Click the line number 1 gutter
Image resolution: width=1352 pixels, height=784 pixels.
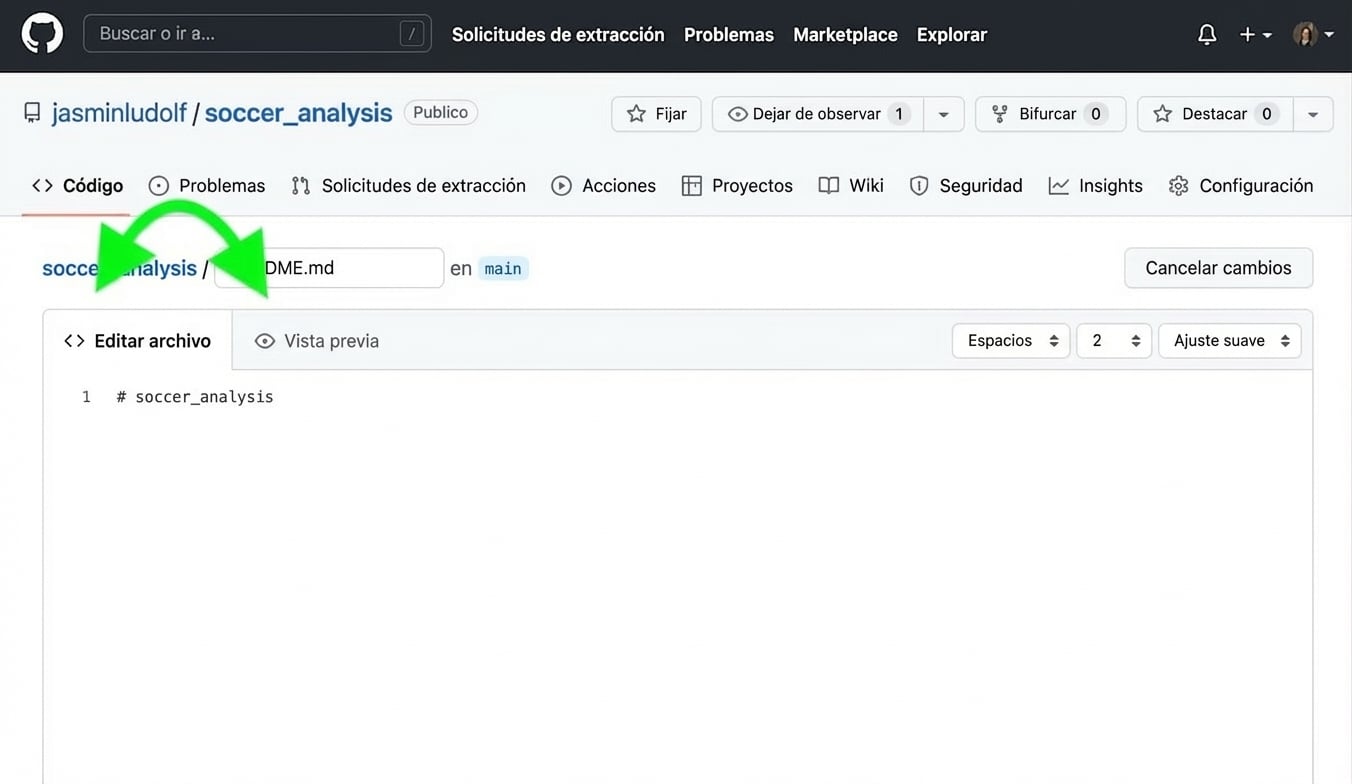tap(86, 397)
